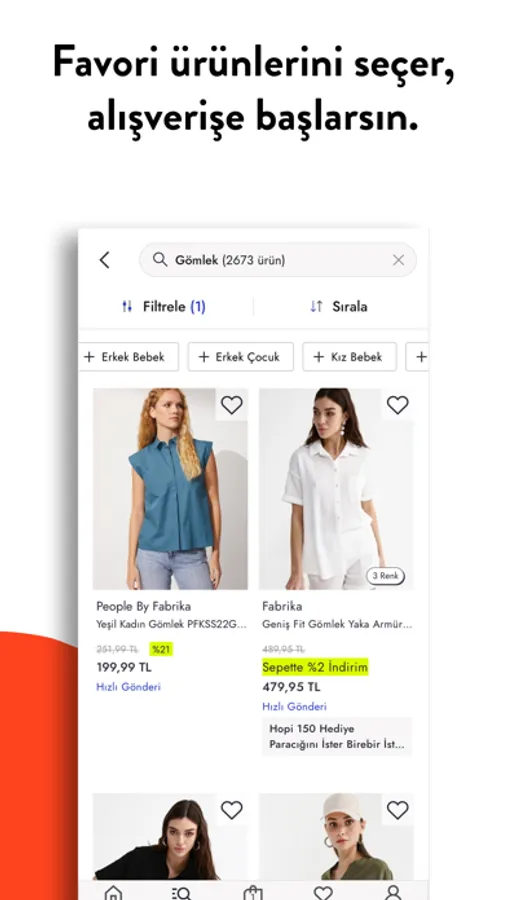Open the Yeşil Kadın Gömlek product image
507x900 pixels.
[x=171, y=489]
